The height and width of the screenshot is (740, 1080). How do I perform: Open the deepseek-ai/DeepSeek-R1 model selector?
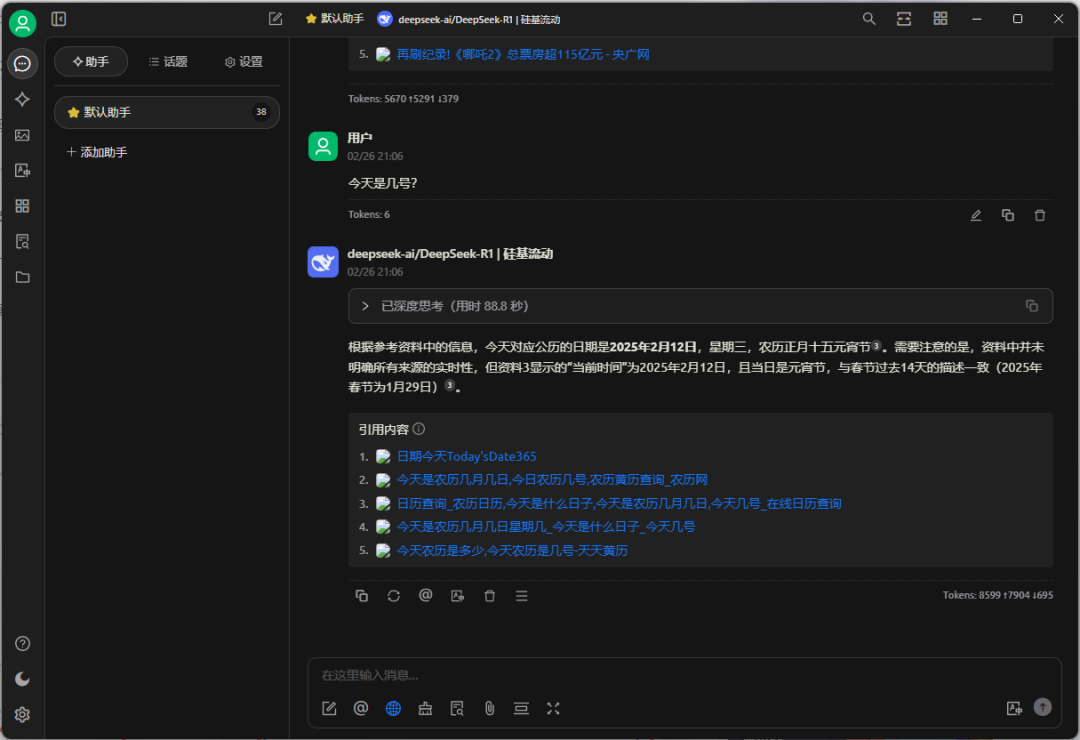click(x=469, y=19)
